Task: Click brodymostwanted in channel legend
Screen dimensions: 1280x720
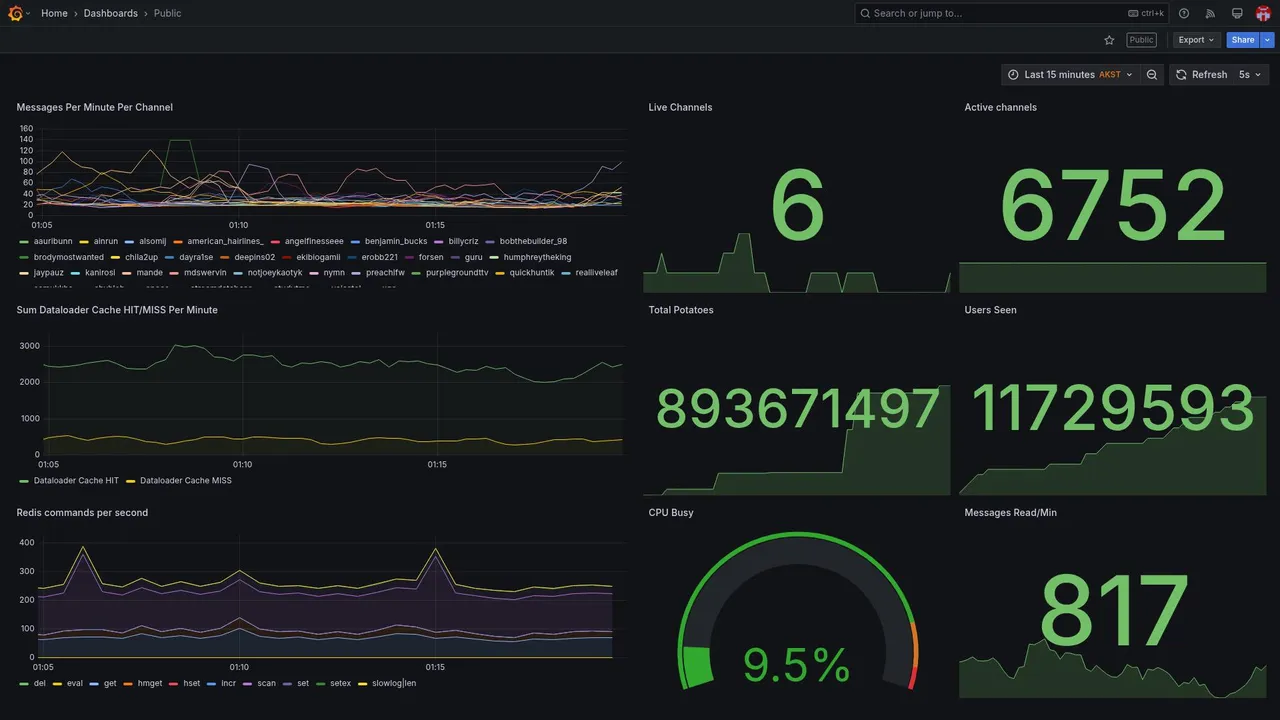Action: click(68, 257)
